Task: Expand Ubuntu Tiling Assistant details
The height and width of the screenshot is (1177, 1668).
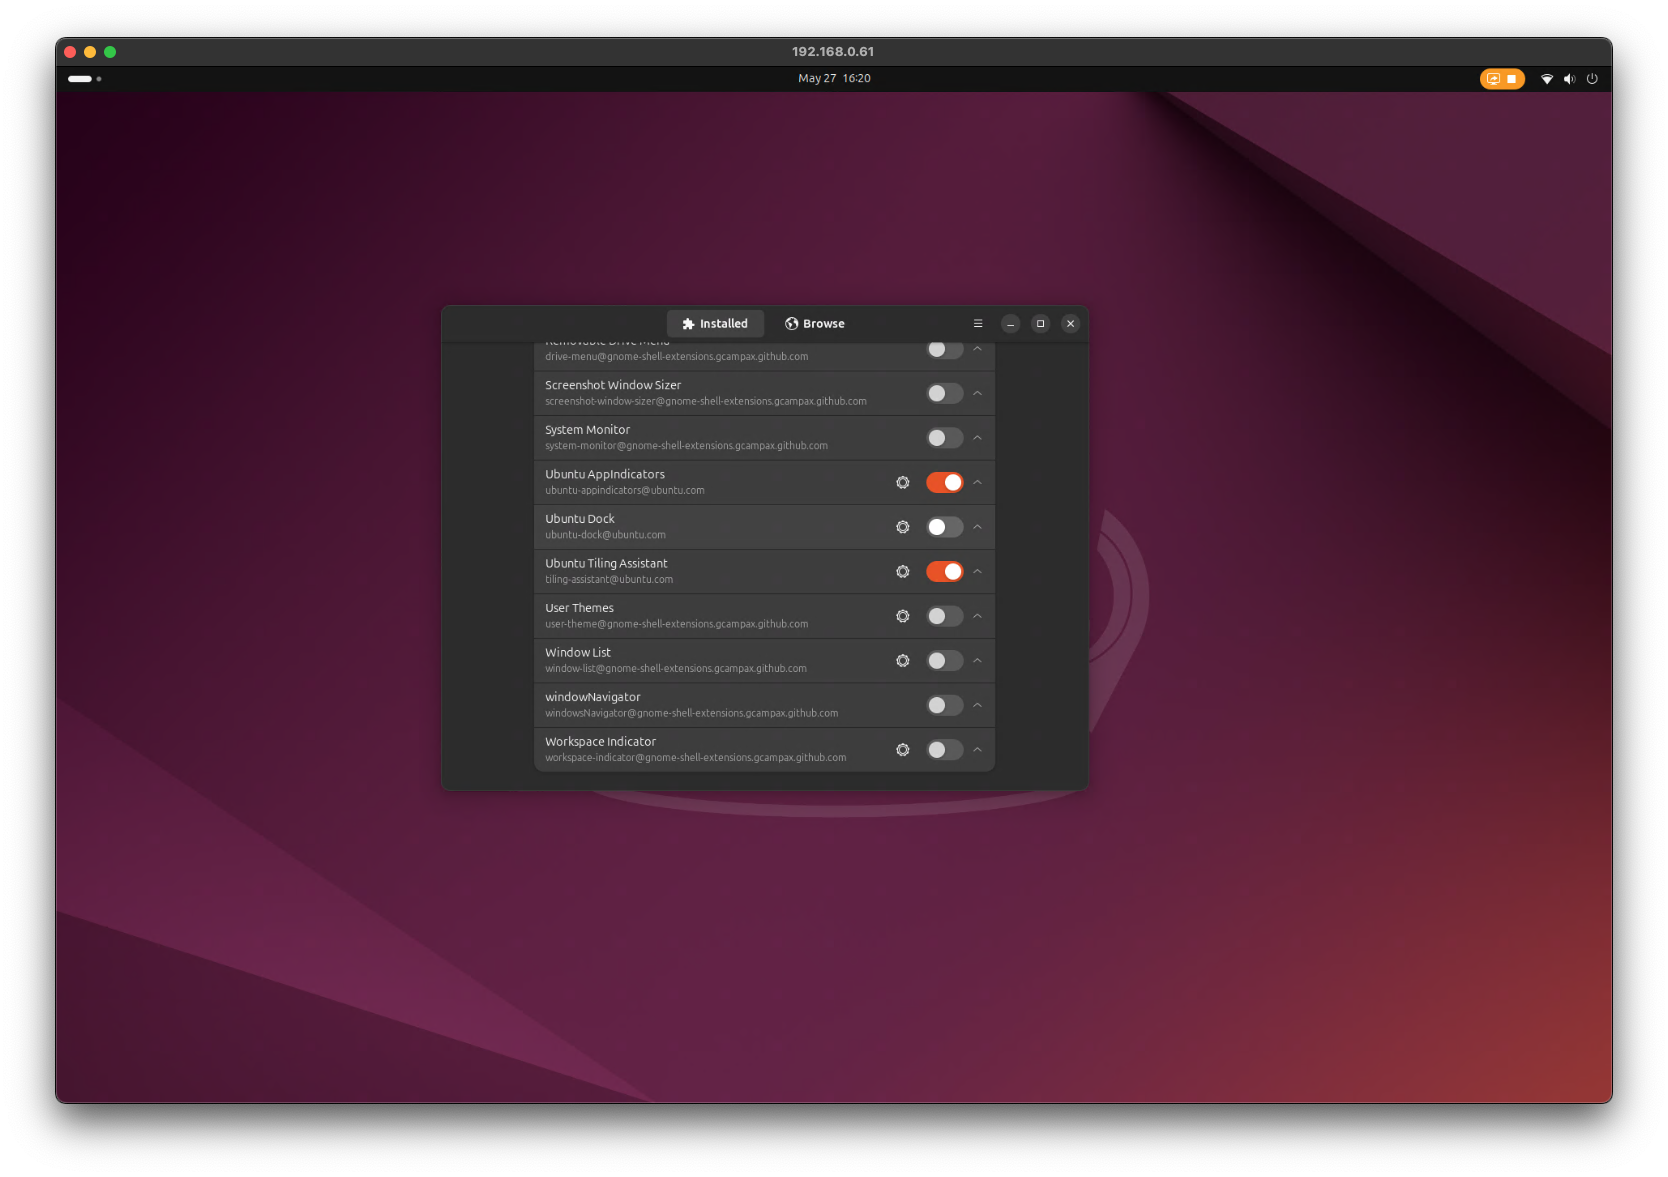Action: pyautogui.click(x=977, y=572)
